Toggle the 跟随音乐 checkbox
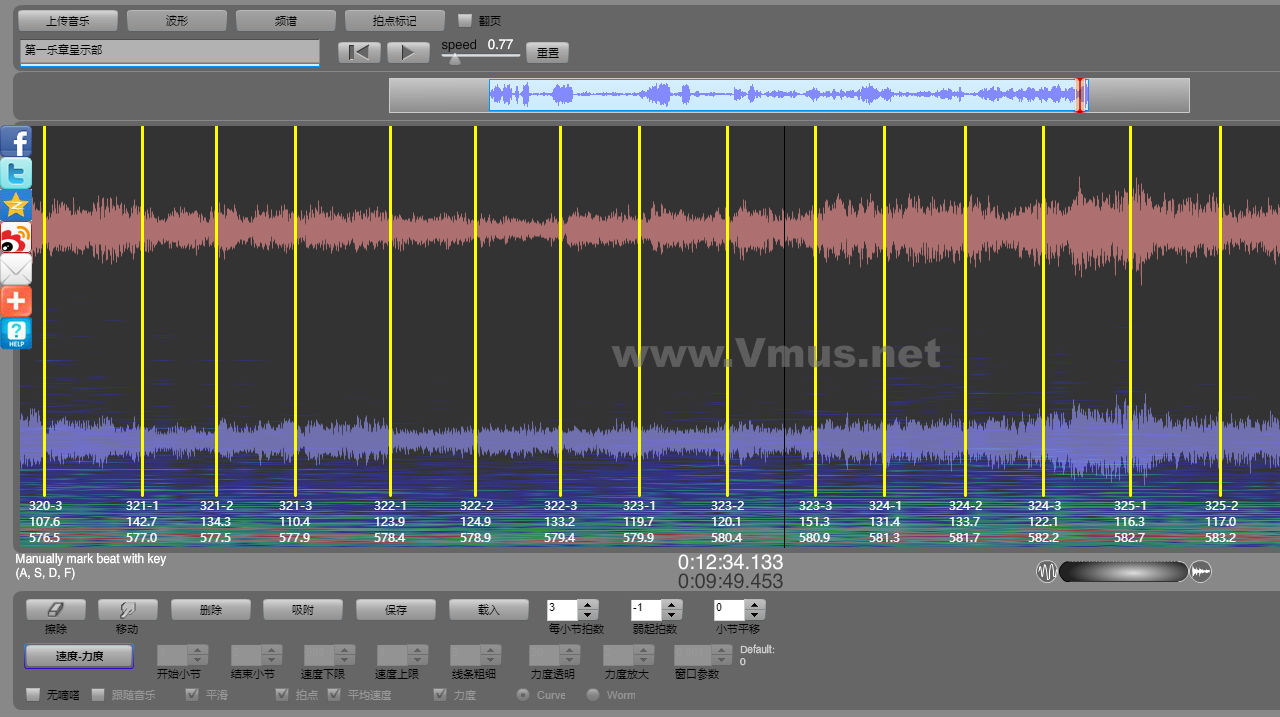Image resolution: width=1280 pixels, height=717 pixels. pyautogui.click(x=98, y=695)
